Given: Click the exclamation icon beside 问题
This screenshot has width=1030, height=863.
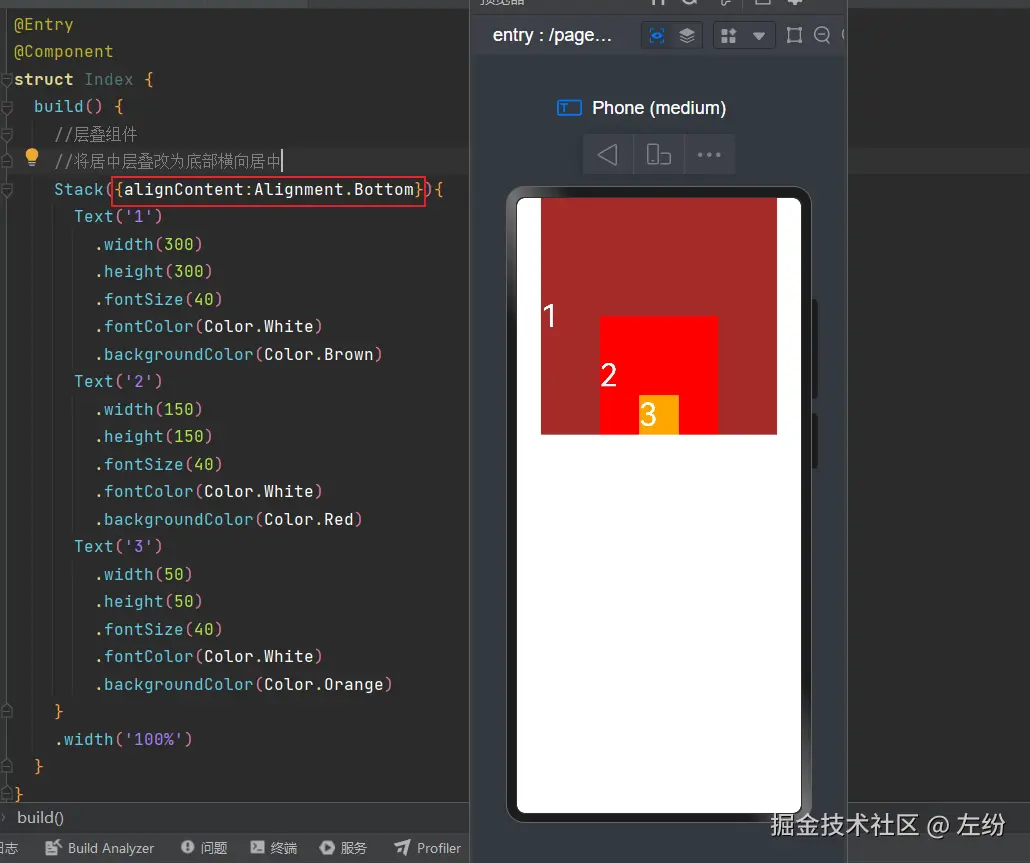Looking at the screenshot, I should click(187, 847).
